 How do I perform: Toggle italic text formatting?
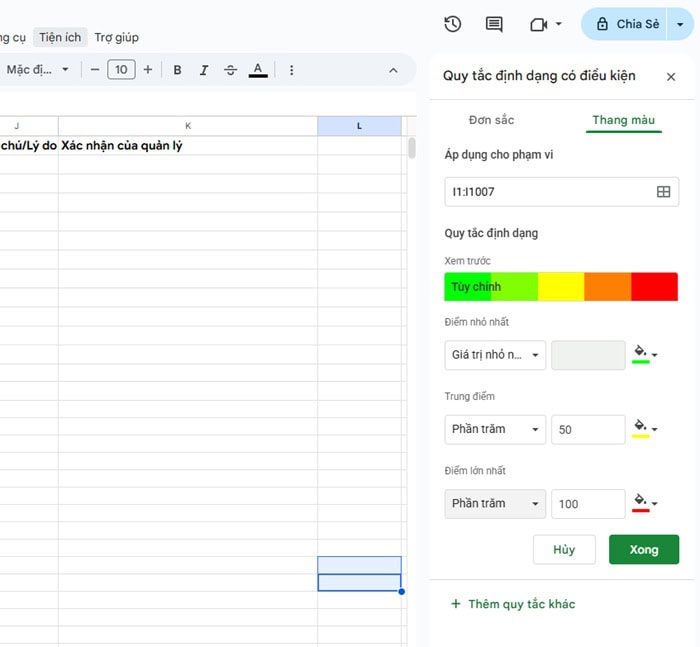[x=204, y=70]
